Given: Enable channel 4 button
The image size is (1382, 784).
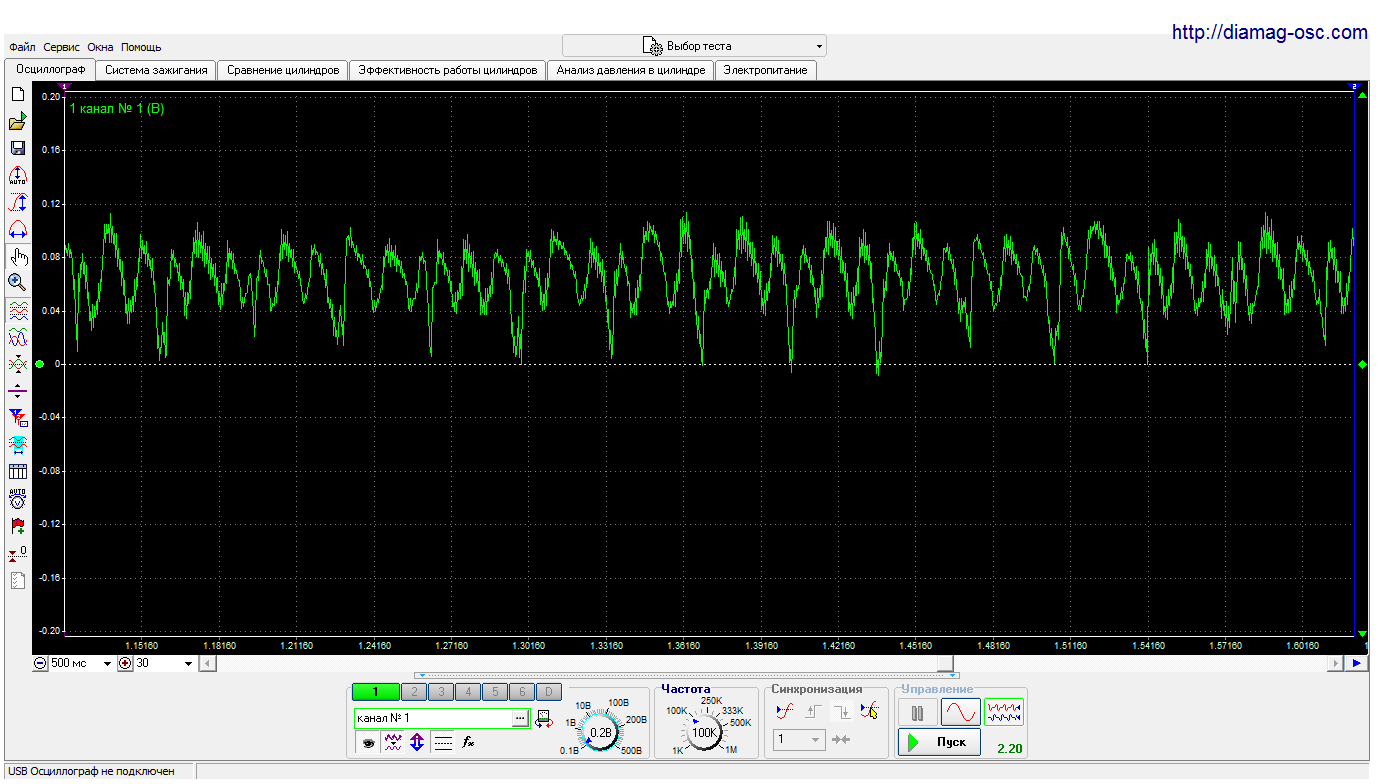Looking at the screenshot, I should click(467, 692).
